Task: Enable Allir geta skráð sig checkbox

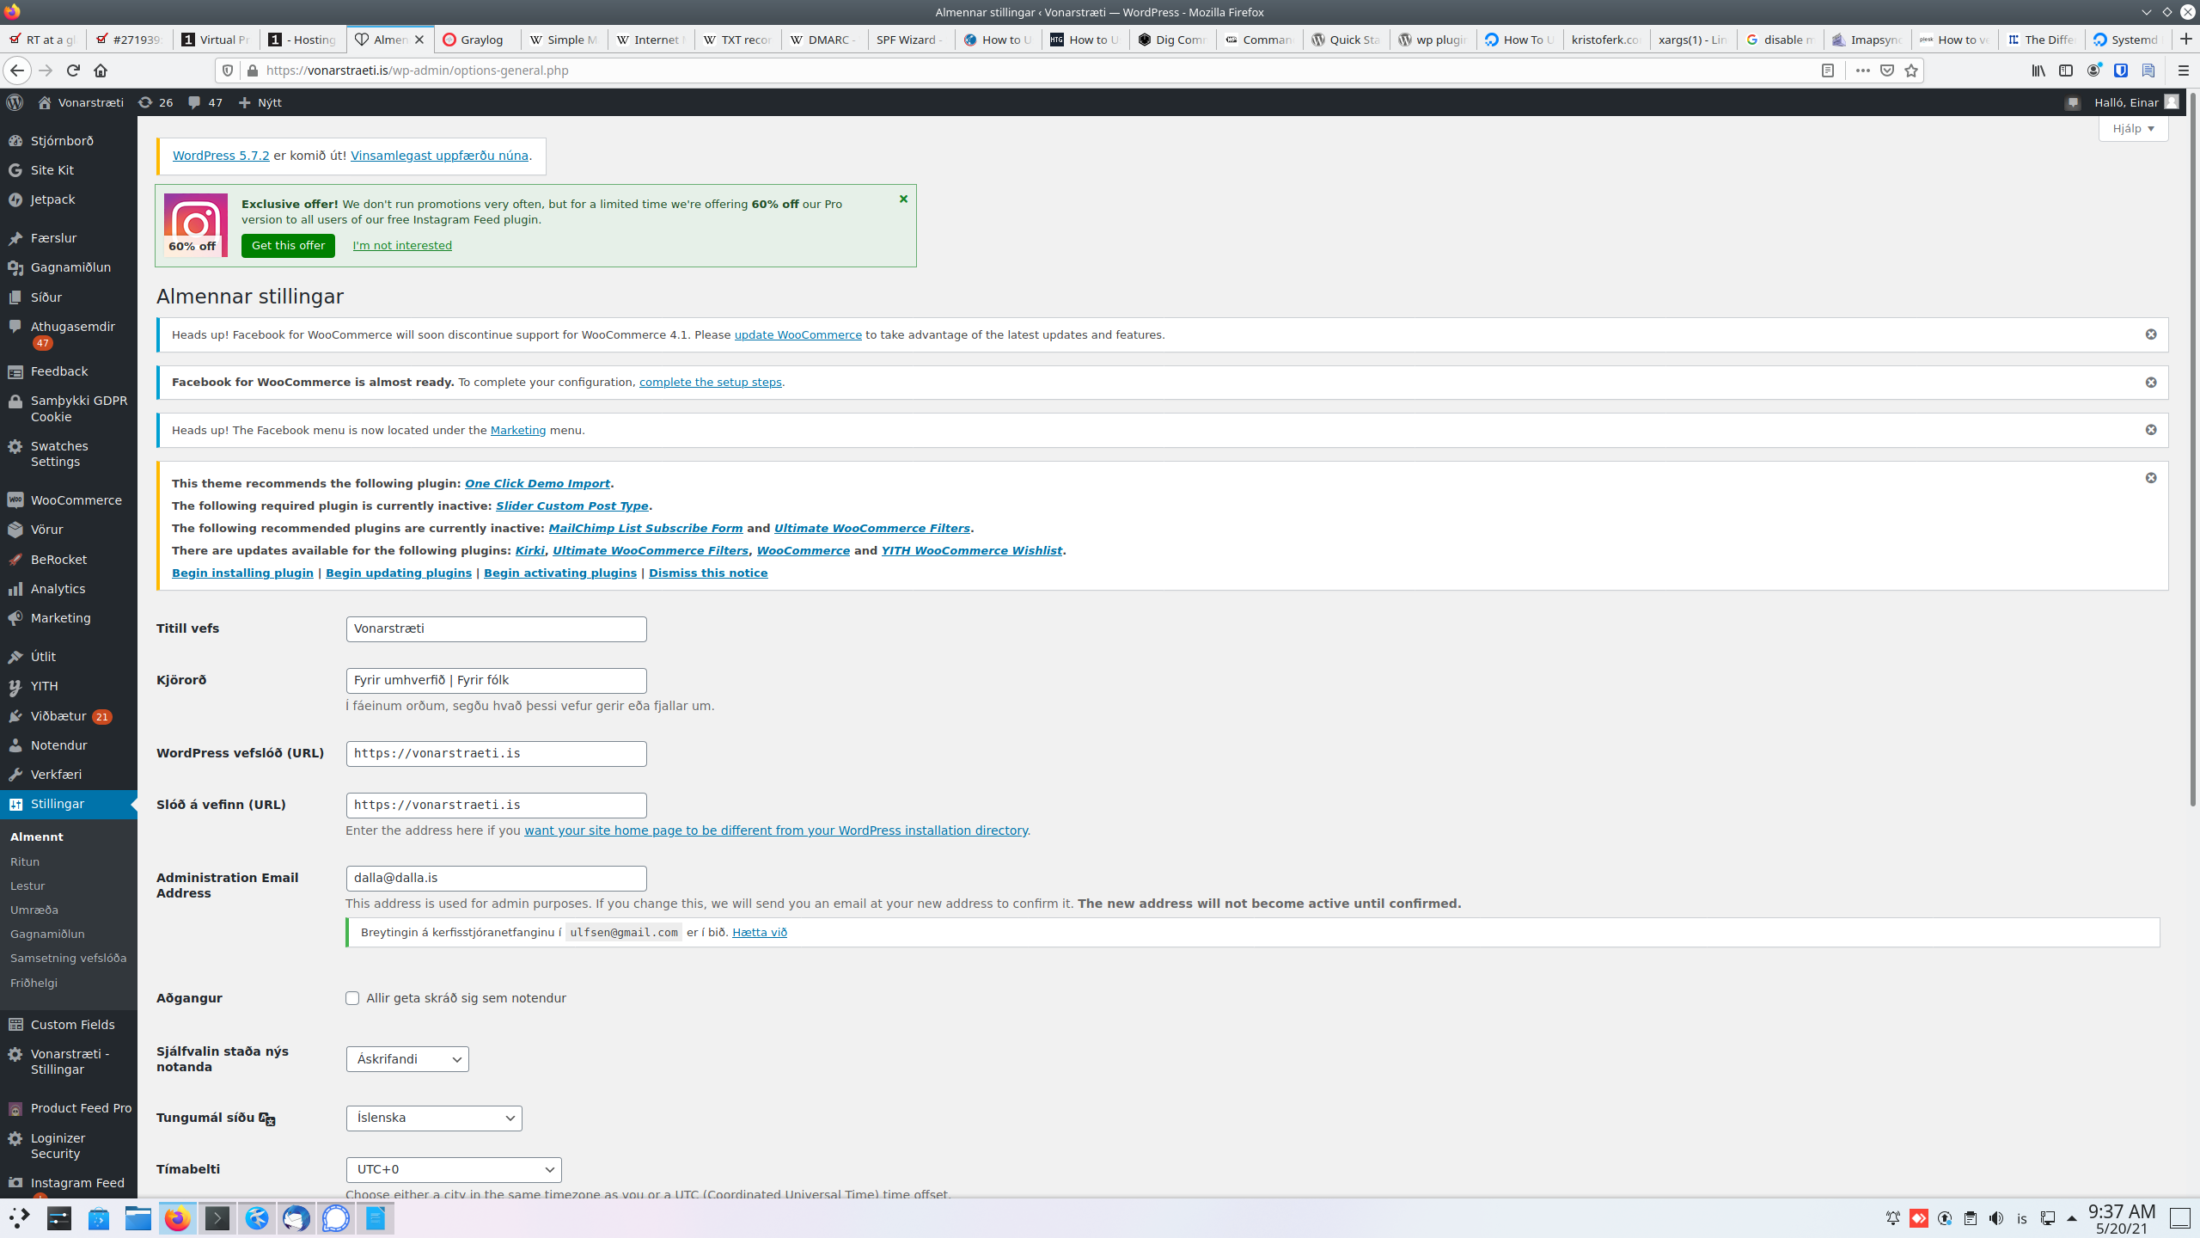Action: (x=352, y=998)
